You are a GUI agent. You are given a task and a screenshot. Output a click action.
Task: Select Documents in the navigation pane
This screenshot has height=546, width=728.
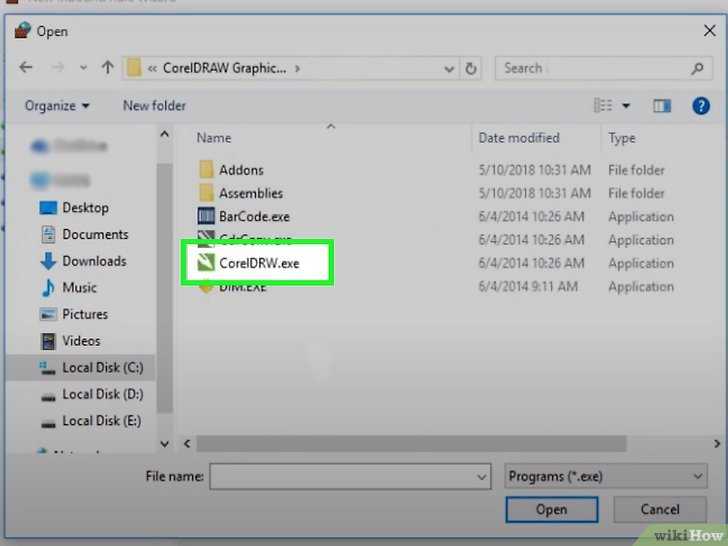coord(95,234)
